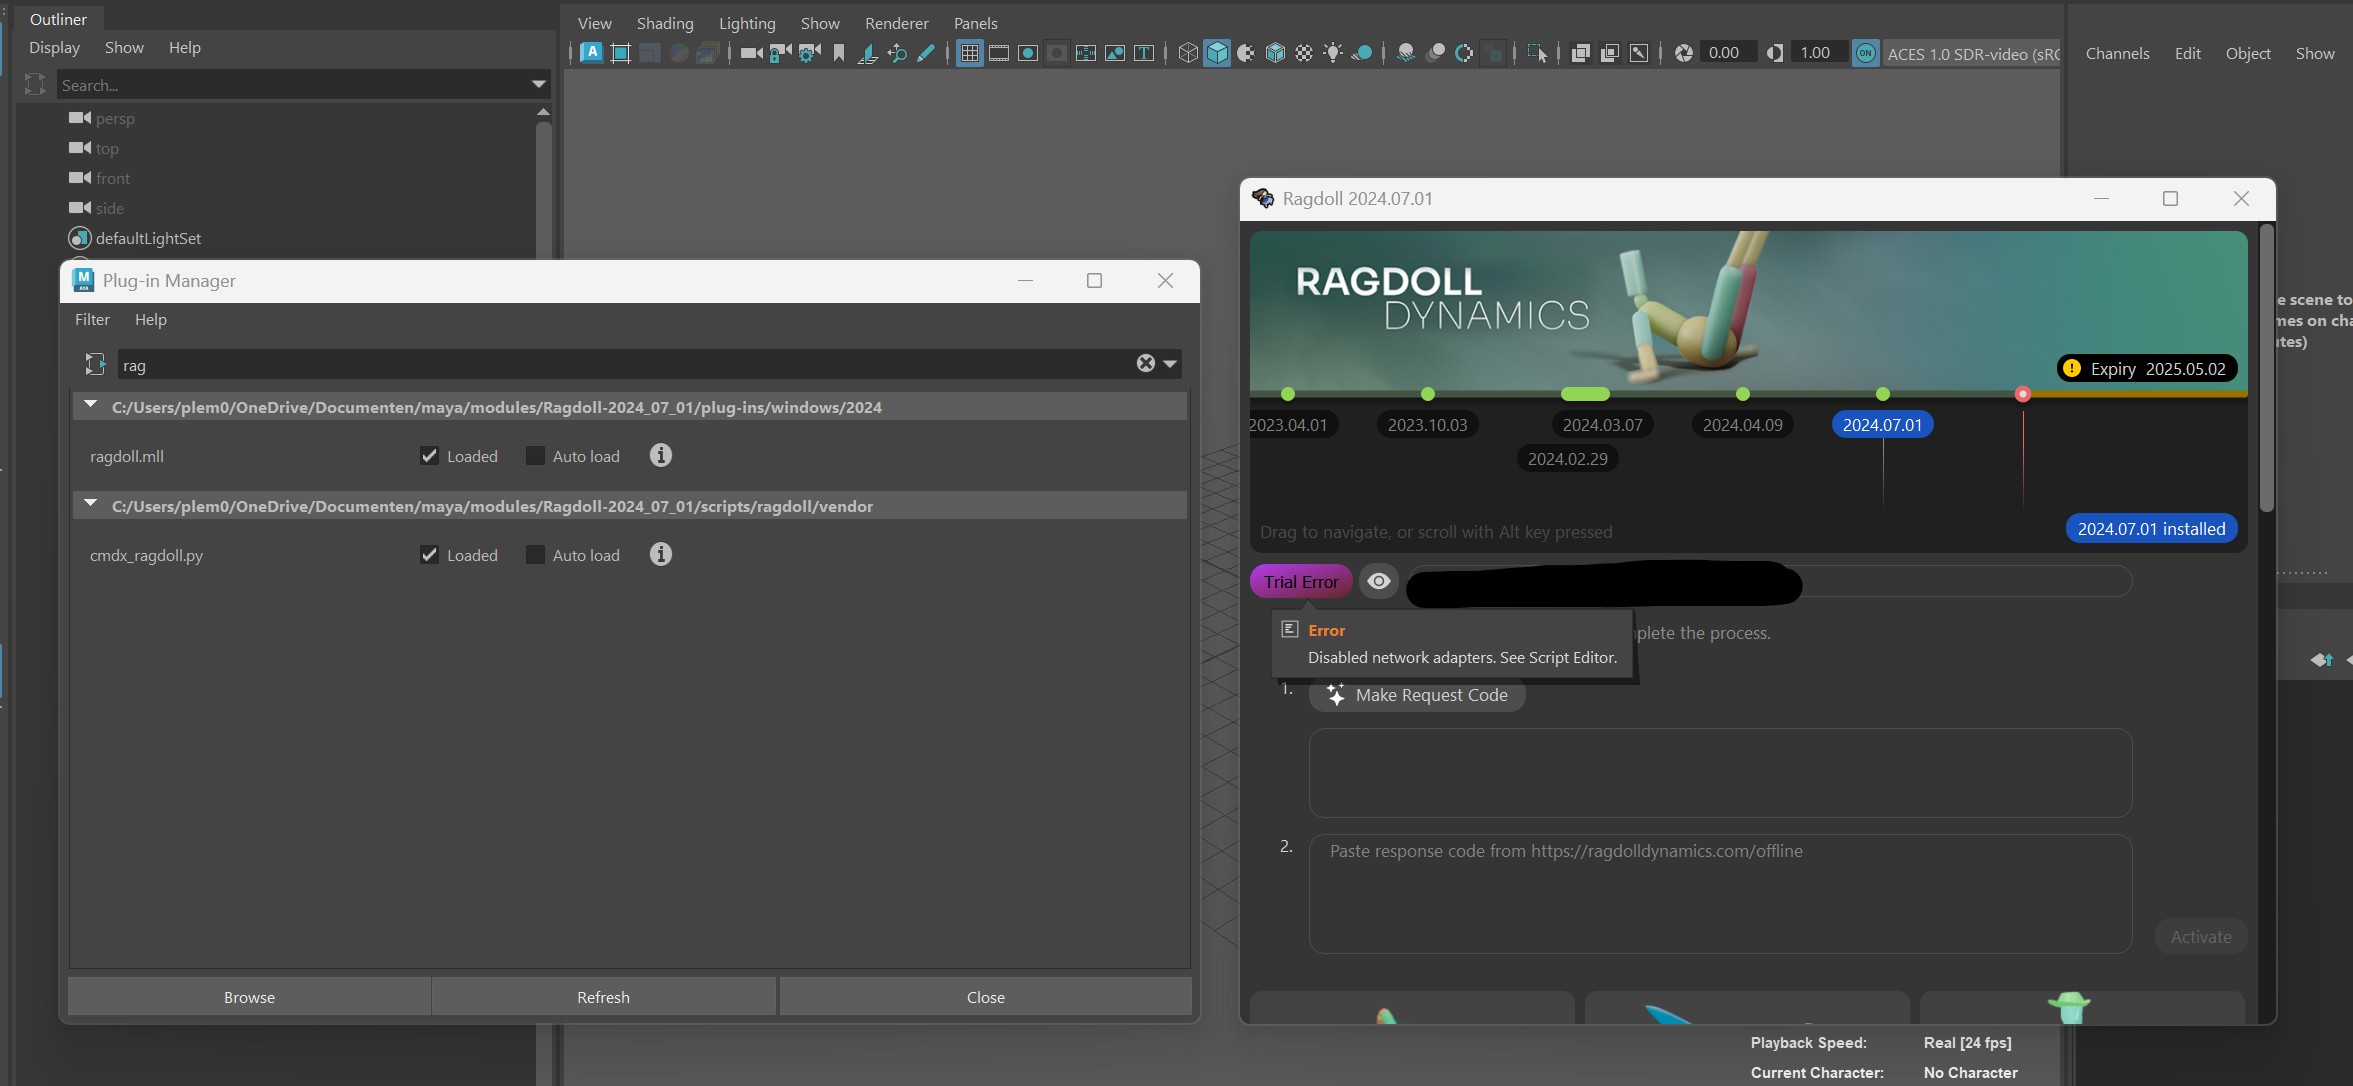
Task: Open viewport Shading menu
Action: coord(665,23)
